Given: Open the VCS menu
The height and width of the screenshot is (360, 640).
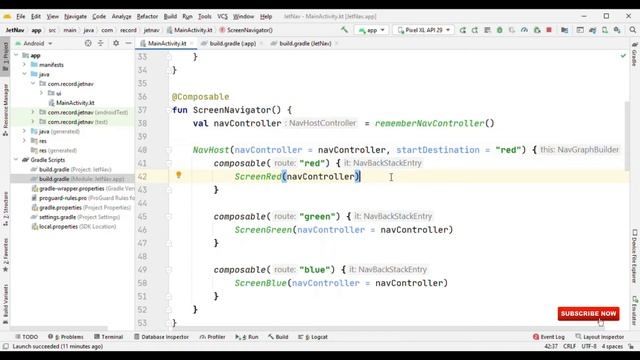Looking at the screenshot, I should [222, 16].
